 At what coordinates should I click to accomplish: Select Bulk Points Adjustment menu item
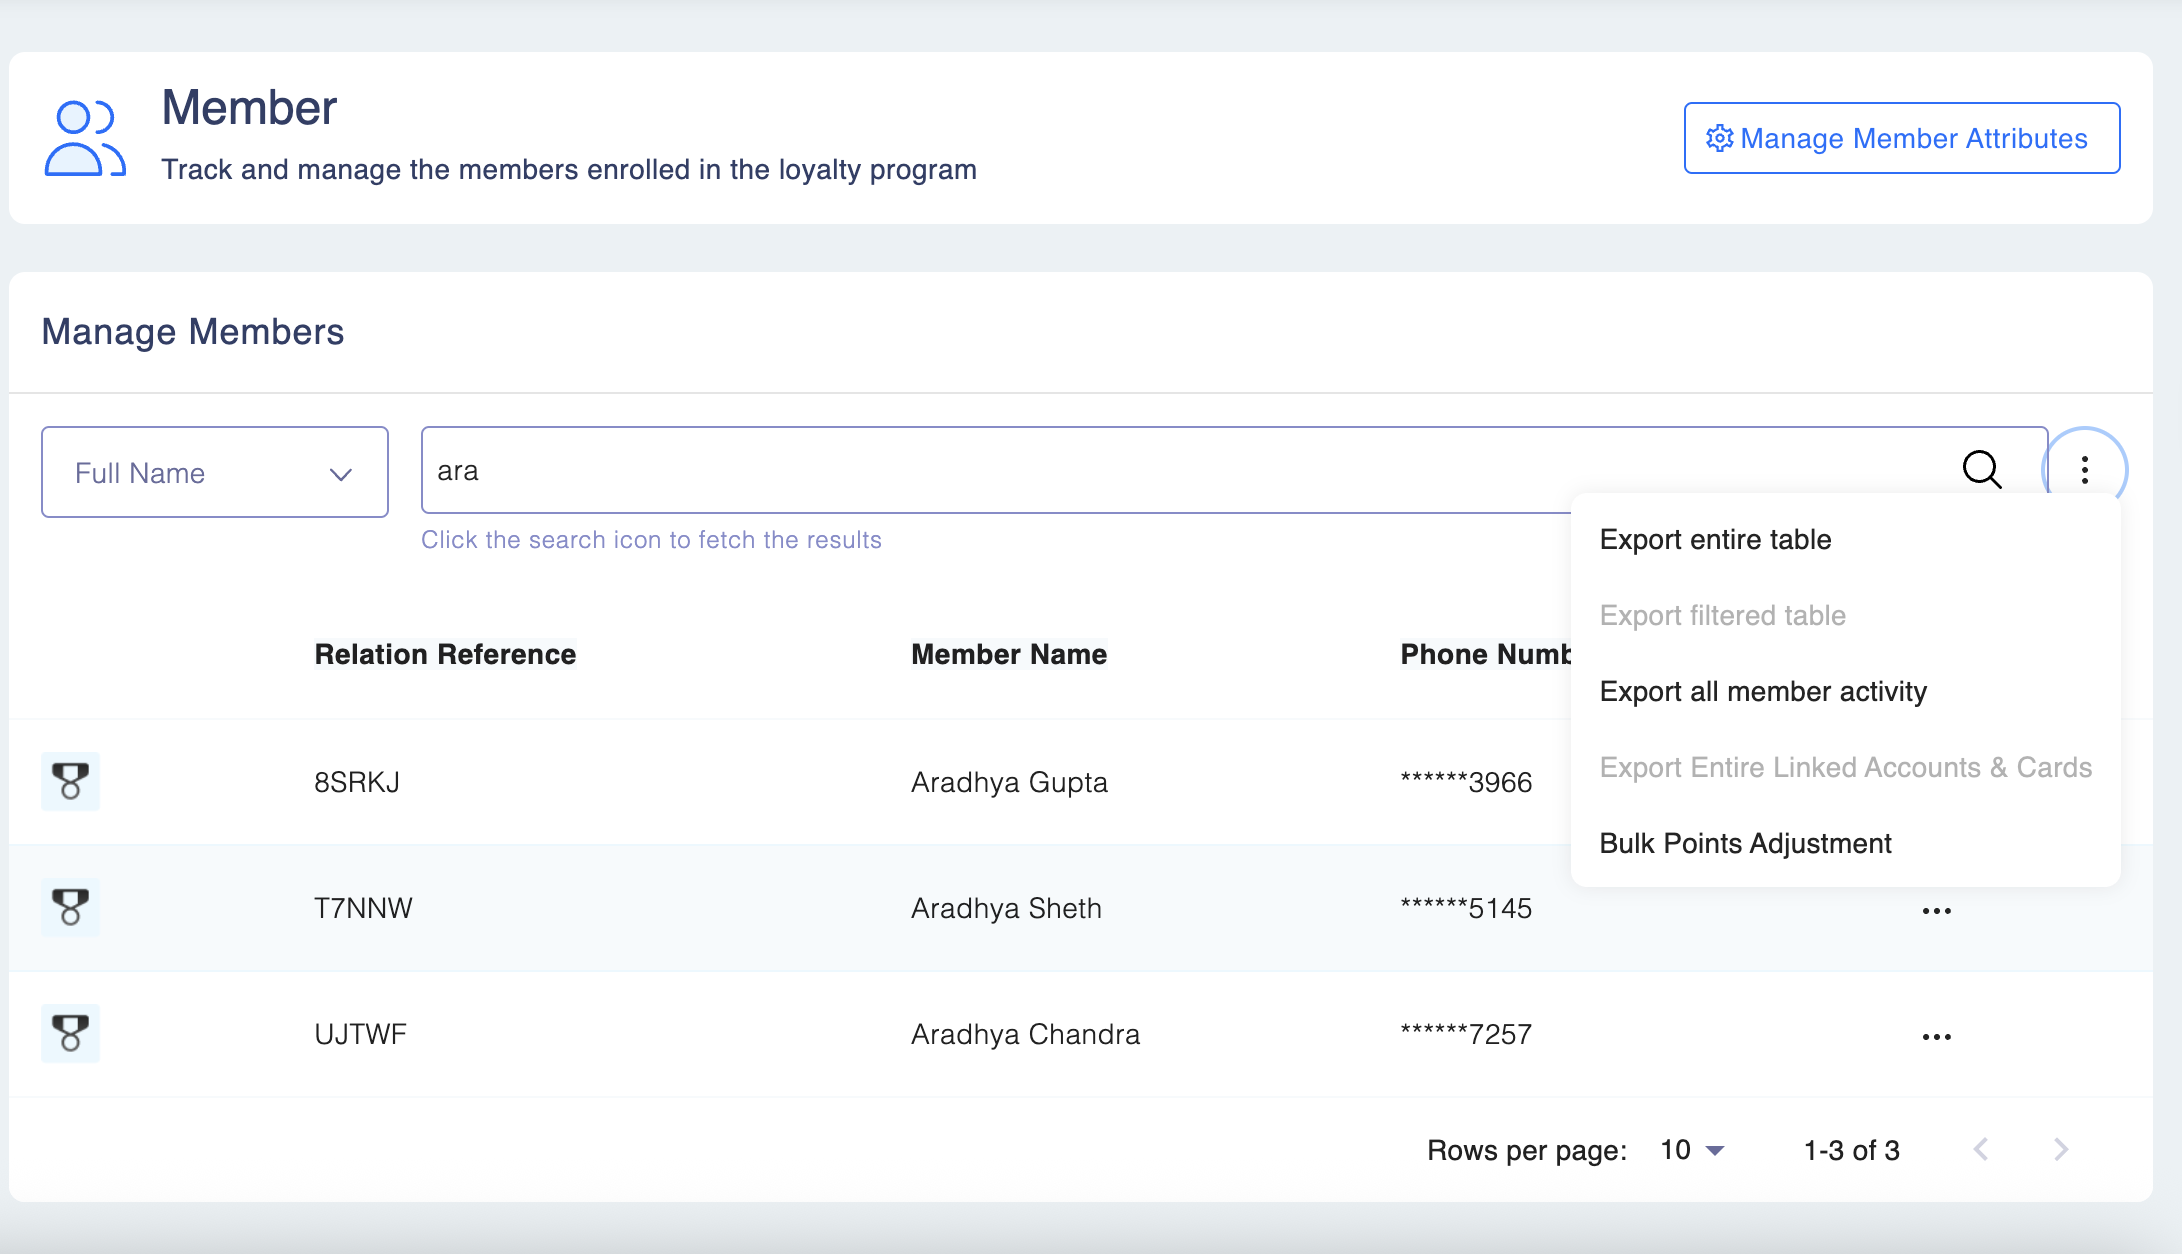coord(1745,843)
